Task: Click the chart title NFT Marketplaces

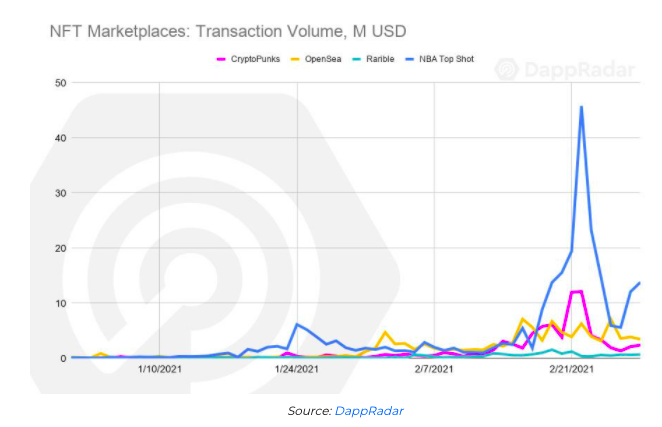Action: [228, 32]
